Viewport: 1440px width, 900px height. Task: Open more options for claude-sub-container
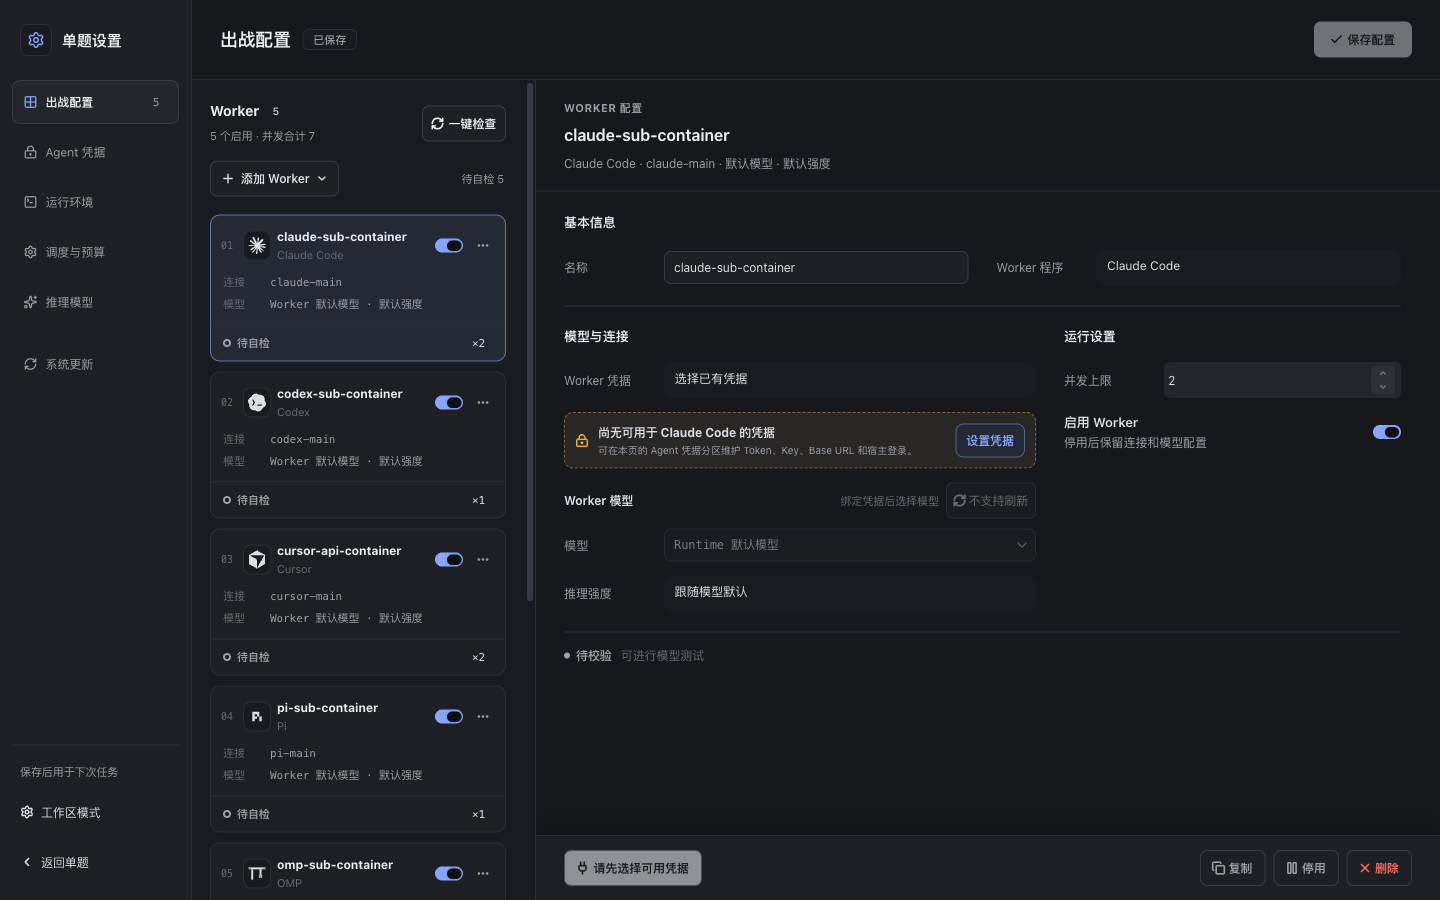(x=483, y=246)
